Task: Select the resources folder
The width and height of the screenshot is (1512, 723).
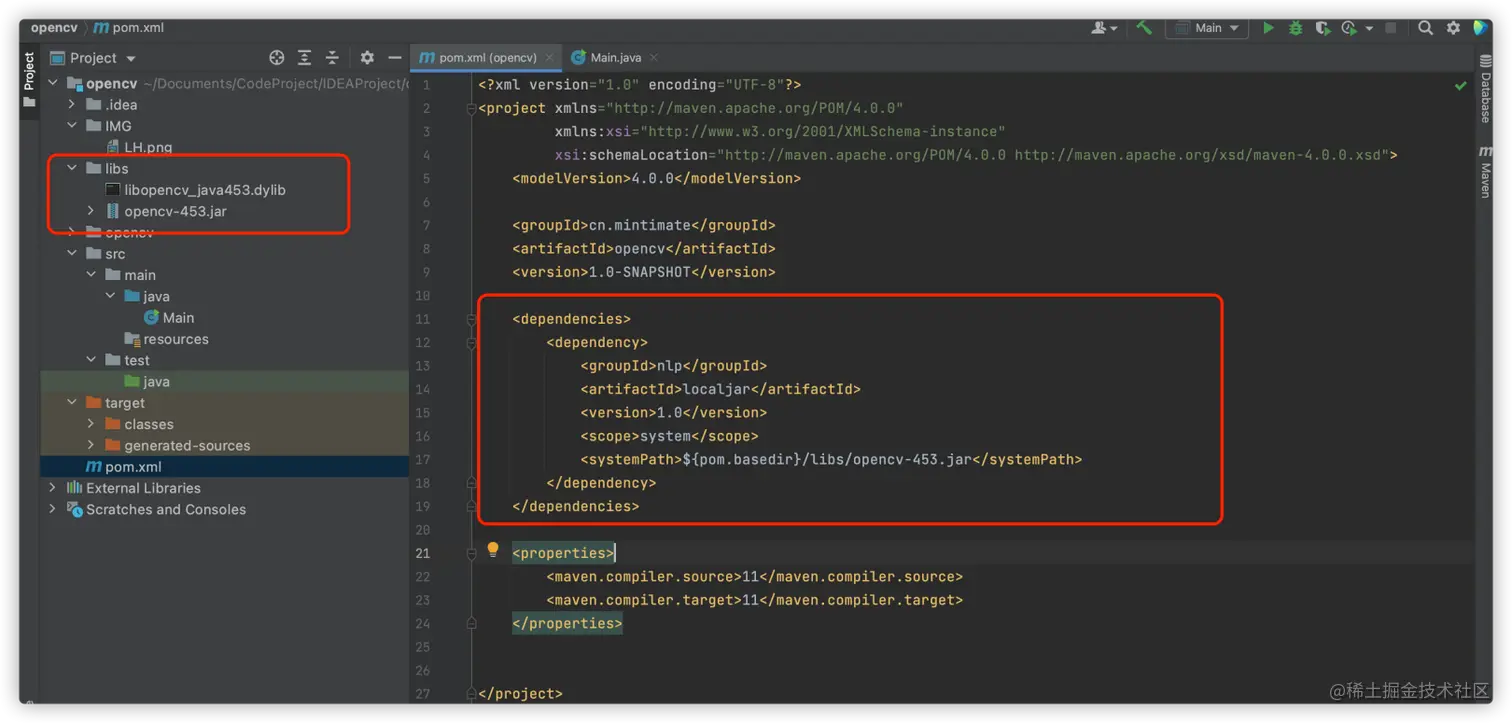Action: click(x=166, y=339)
